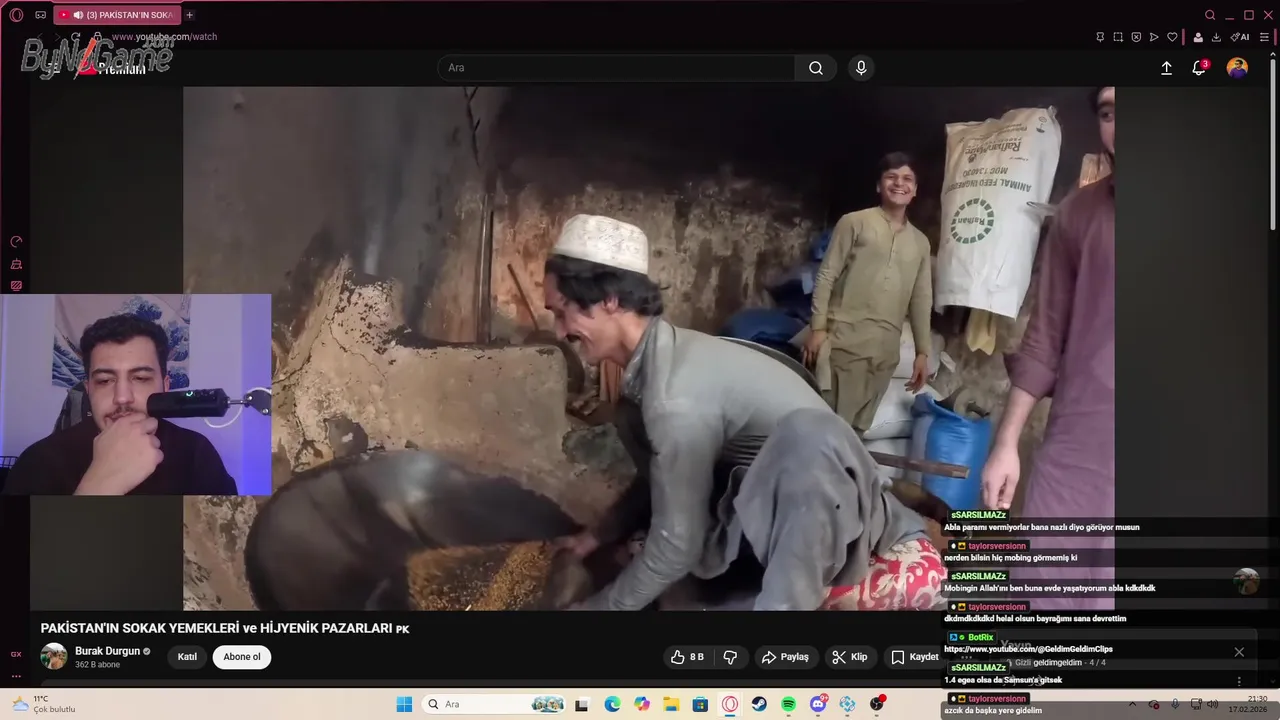Click the www.youtube.com/watch address bar
Screen dimensions: 1280x720
coord(164,37)
